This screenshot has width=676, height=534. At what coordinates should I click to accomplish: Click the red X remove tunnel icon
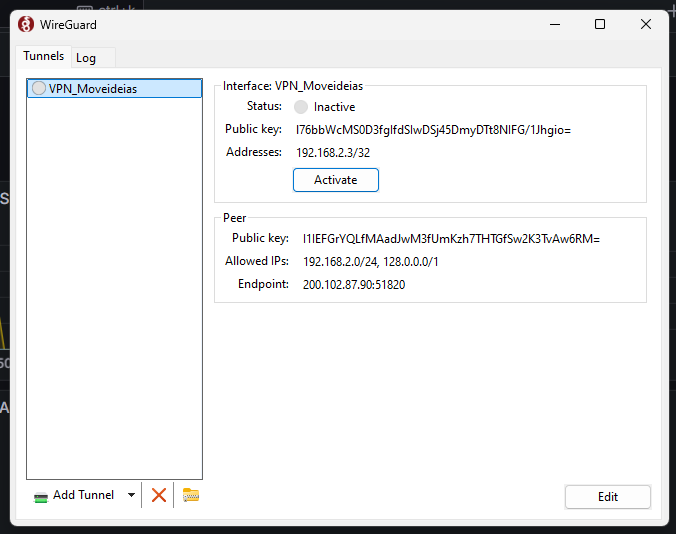pyautogui.click(x=158, y=495)
